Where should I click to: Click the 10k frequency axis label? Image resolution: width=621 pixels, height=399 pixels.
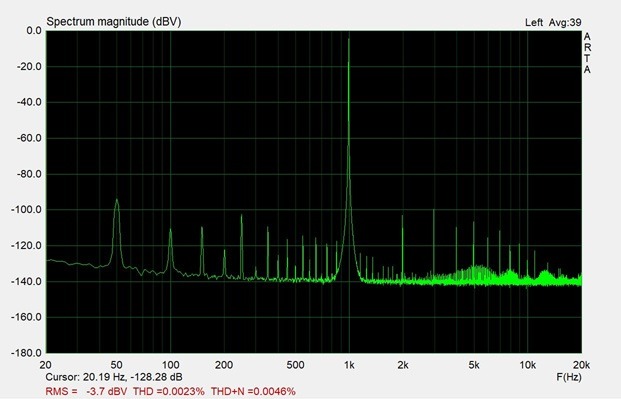click(x=528, y=365)
